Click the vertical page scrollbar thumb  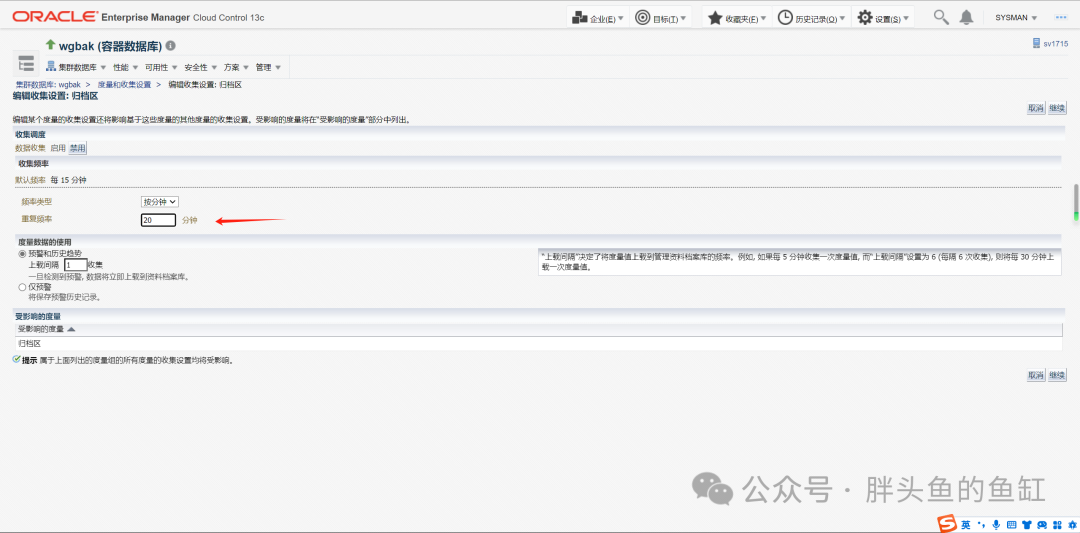(x=1075, y=202)
